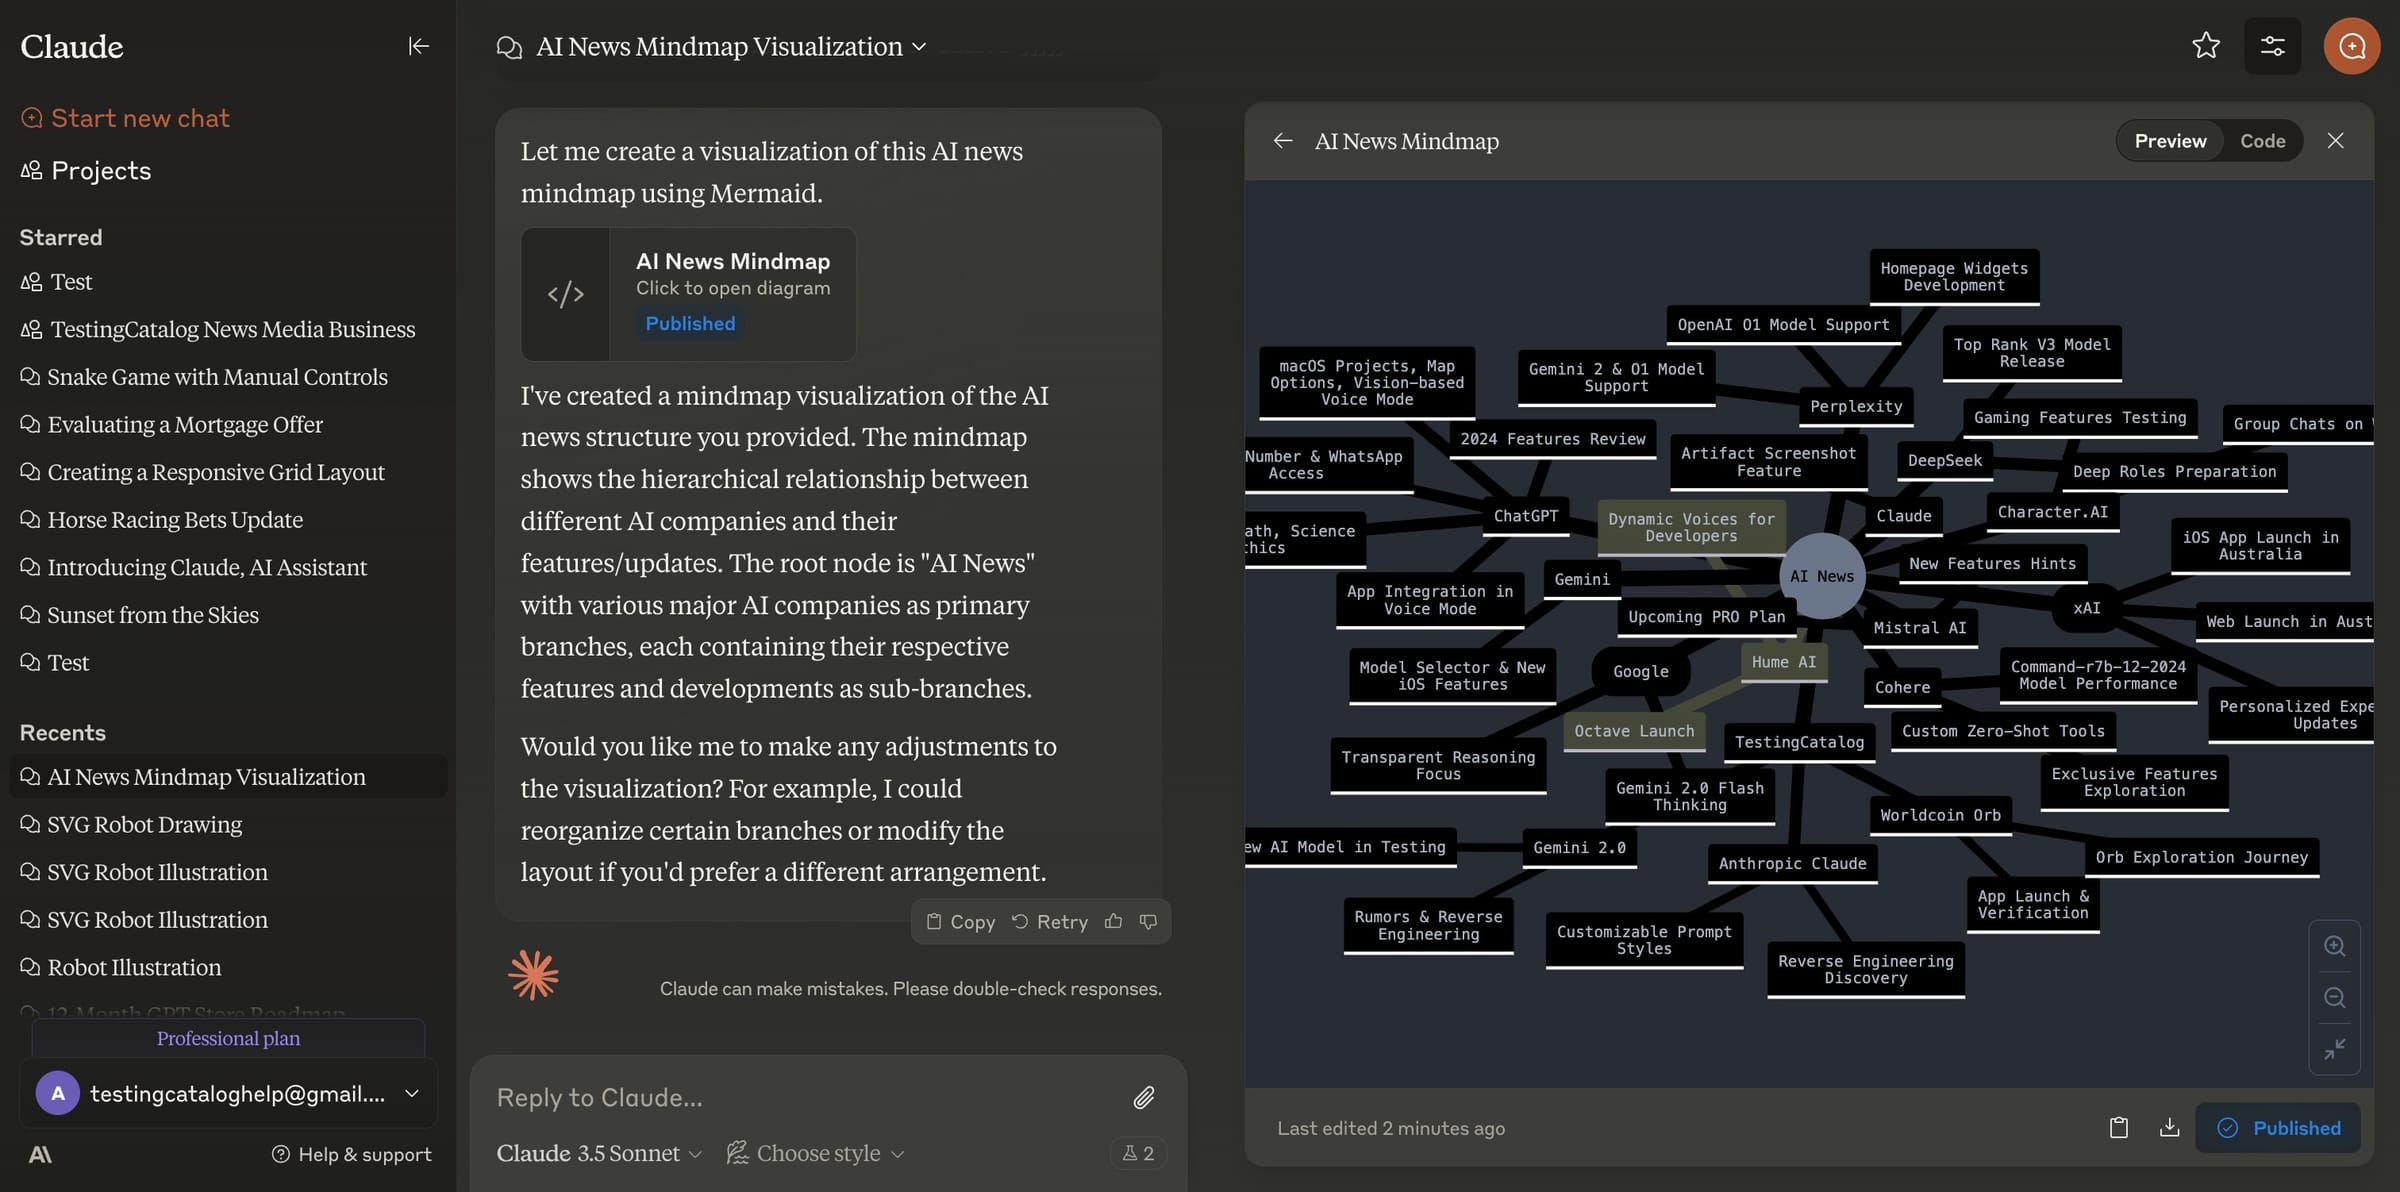This screenshot has height=1192, width=2400.
Task: Fit the mindmap to view with the resize icon
Action: coord(2335,1049)
